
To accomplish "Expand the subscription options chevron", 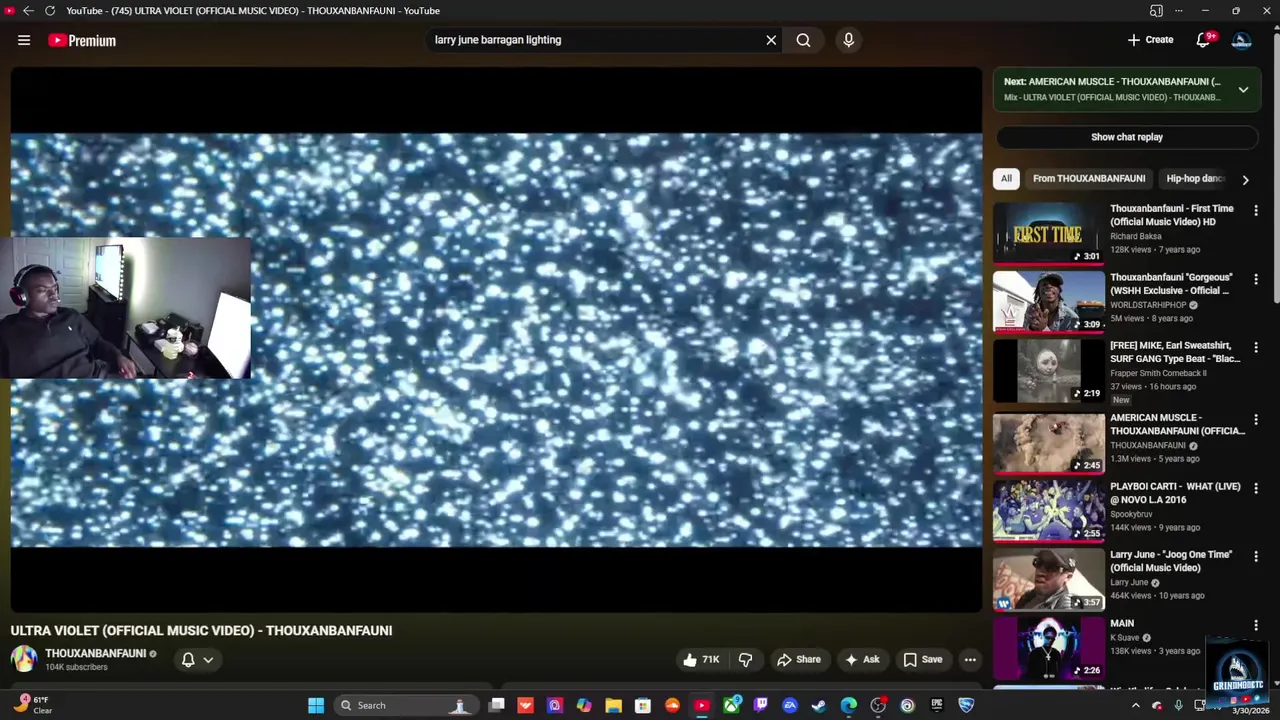I will pyautogui.click(x=208, y=660).
